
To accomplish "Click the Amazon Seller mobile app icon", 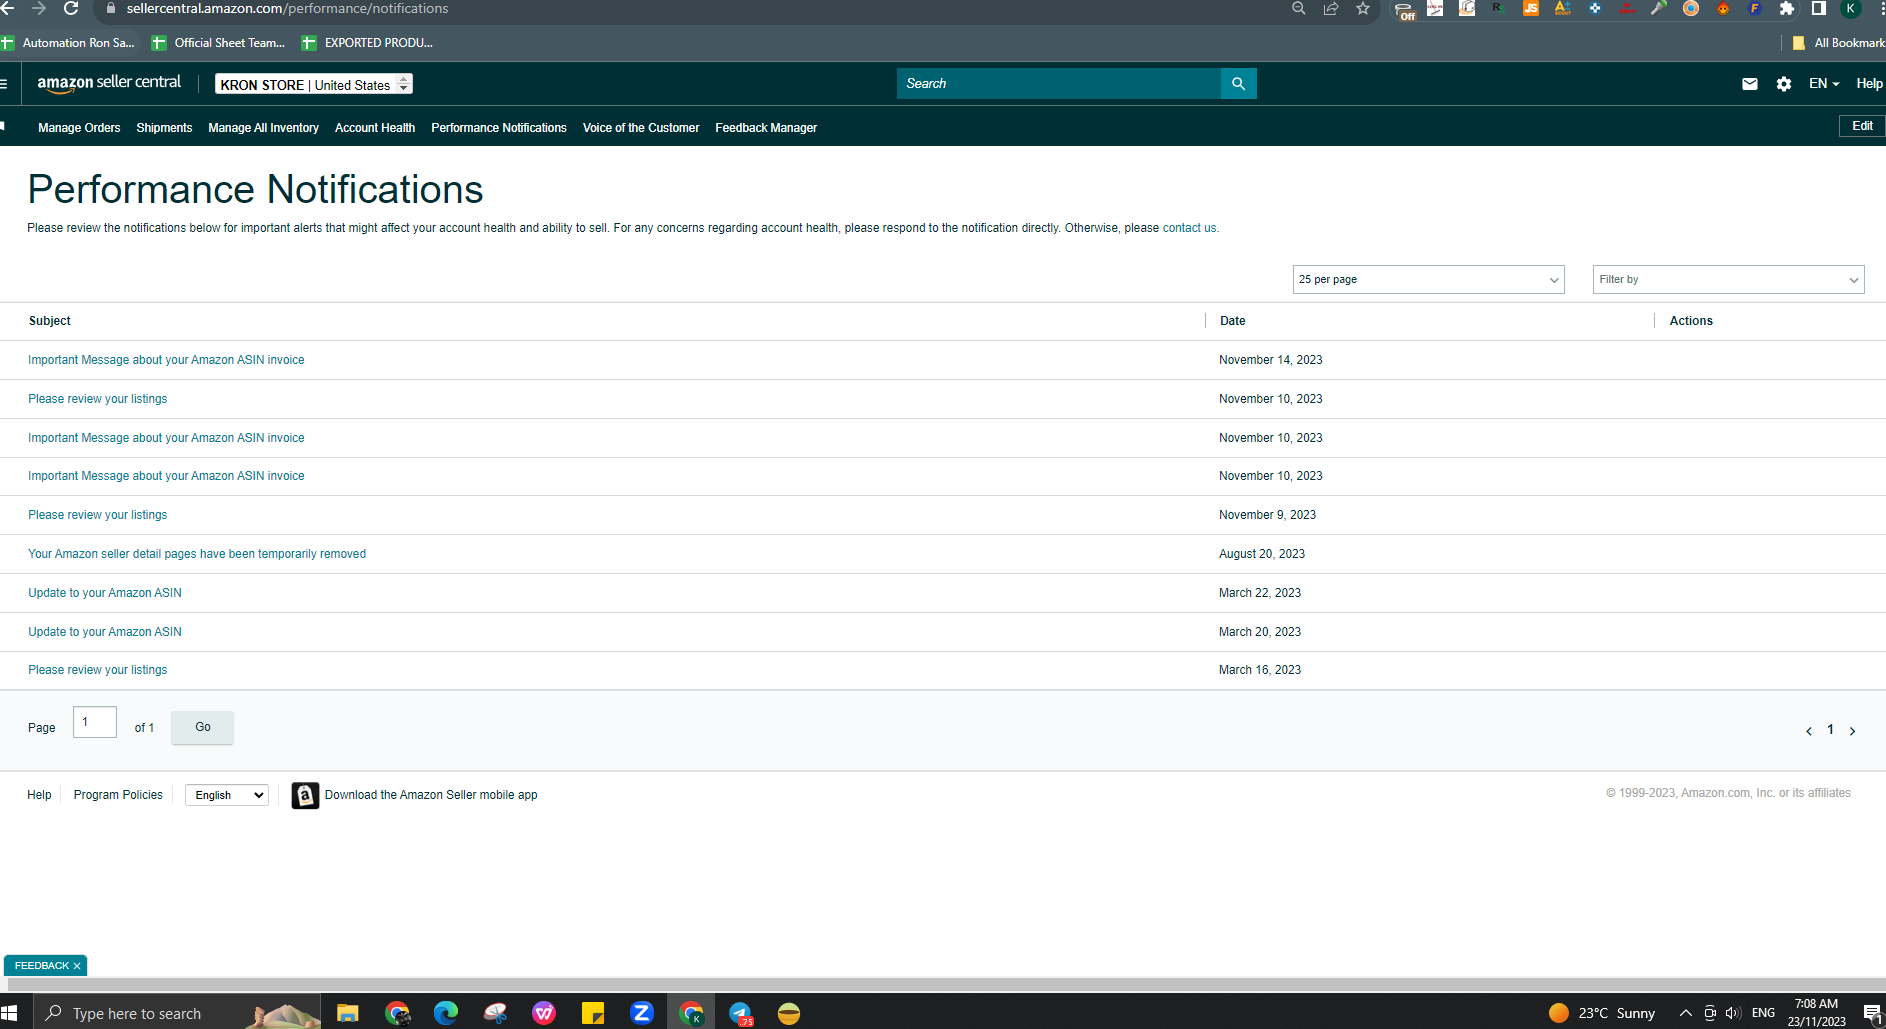I will 305,795.
